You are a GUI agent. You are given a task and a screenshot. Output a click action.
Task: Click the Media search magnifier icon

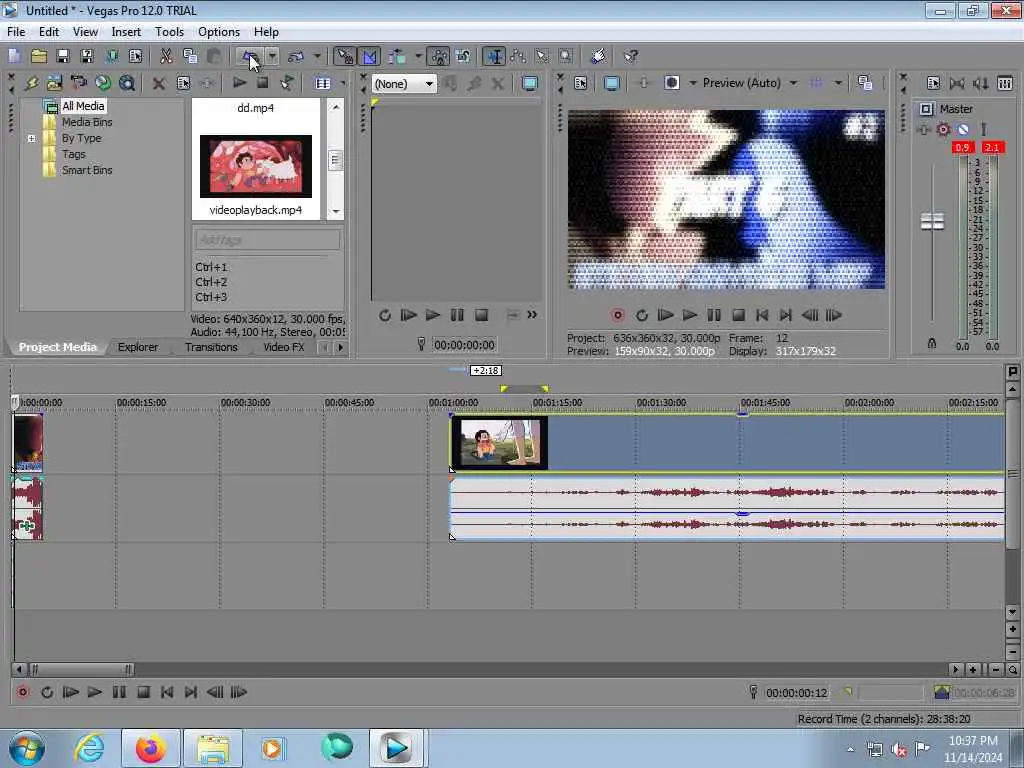(x=127, y=83)
